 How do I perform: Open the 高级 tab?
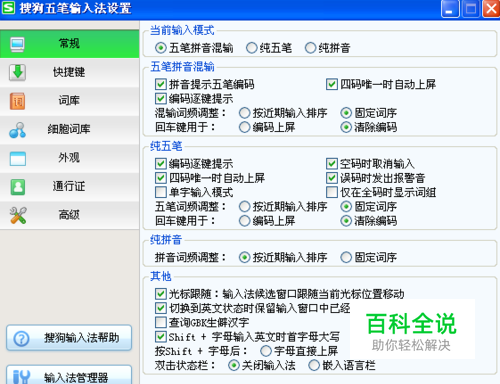[69, 215]
